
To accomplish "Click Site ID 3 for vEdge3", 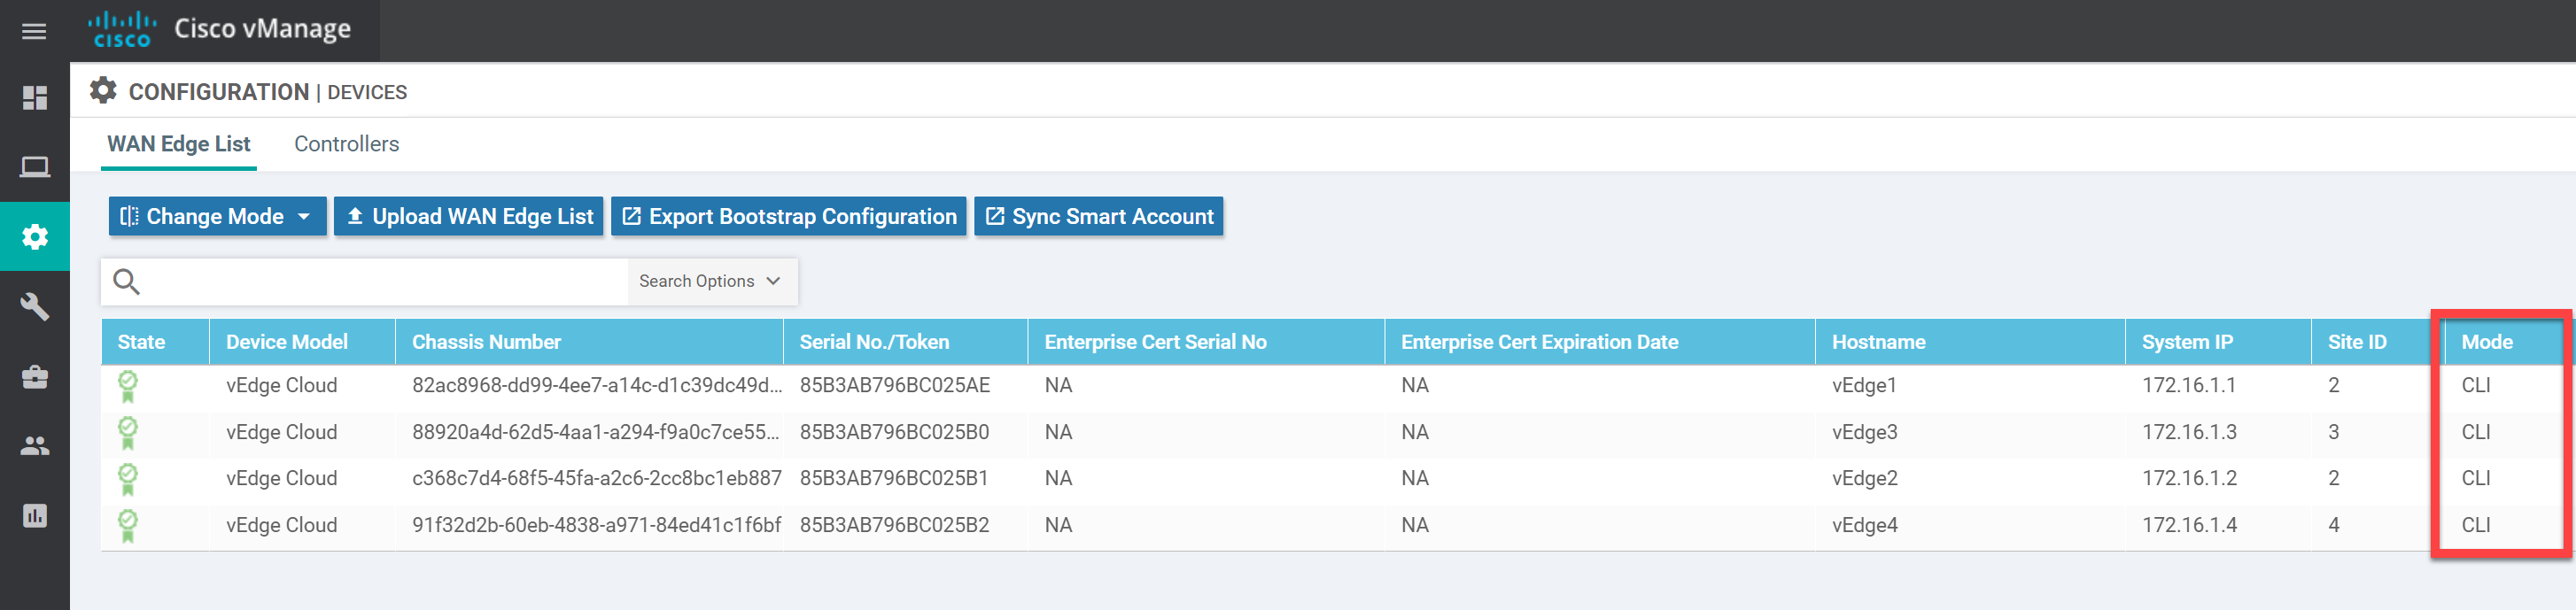I will [2333, 433].
